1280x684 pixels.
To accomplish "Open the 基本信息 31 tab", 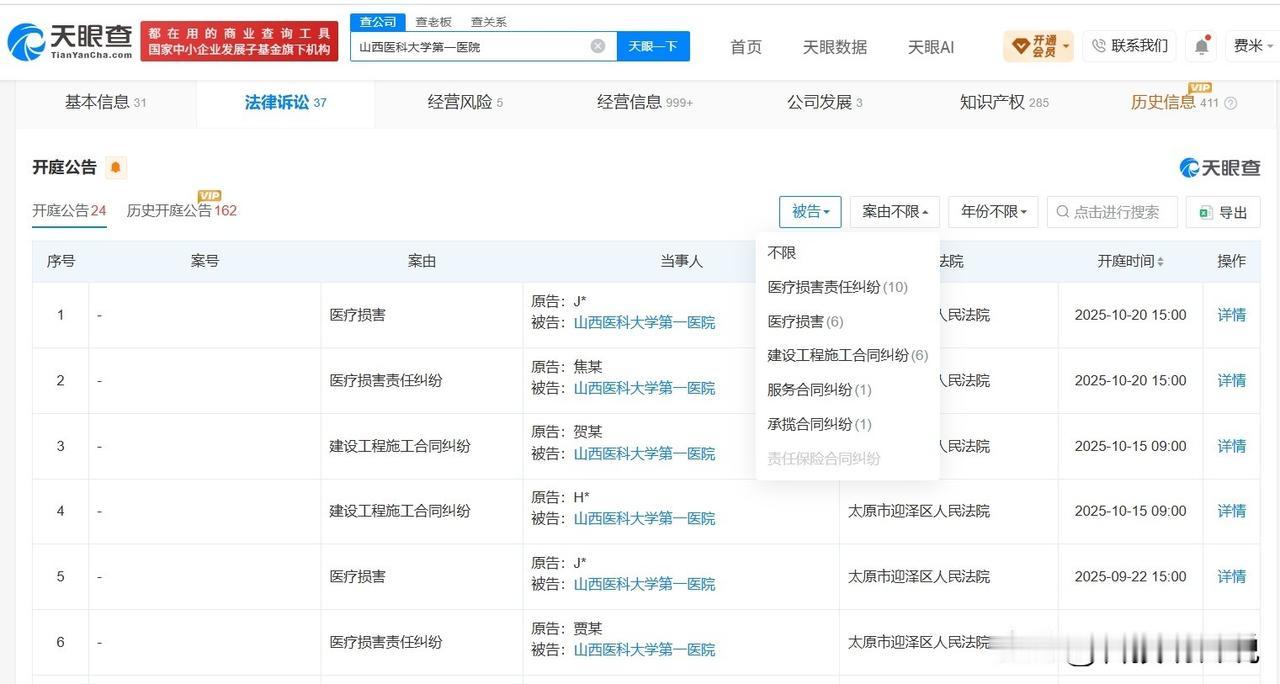I will tap(105, 102).
